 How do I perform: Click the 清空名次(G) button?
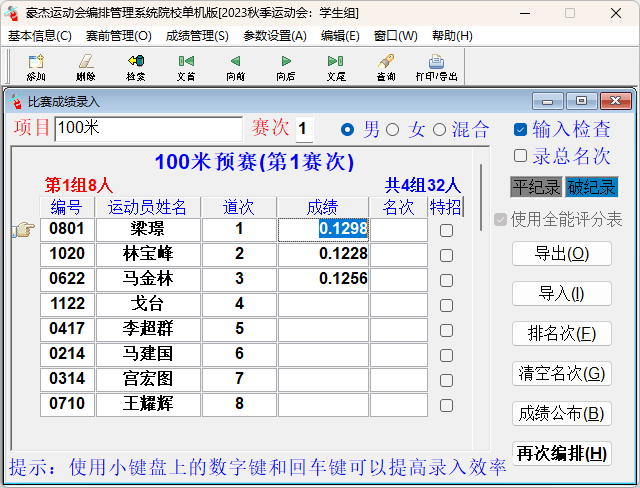tap(562, 374)
